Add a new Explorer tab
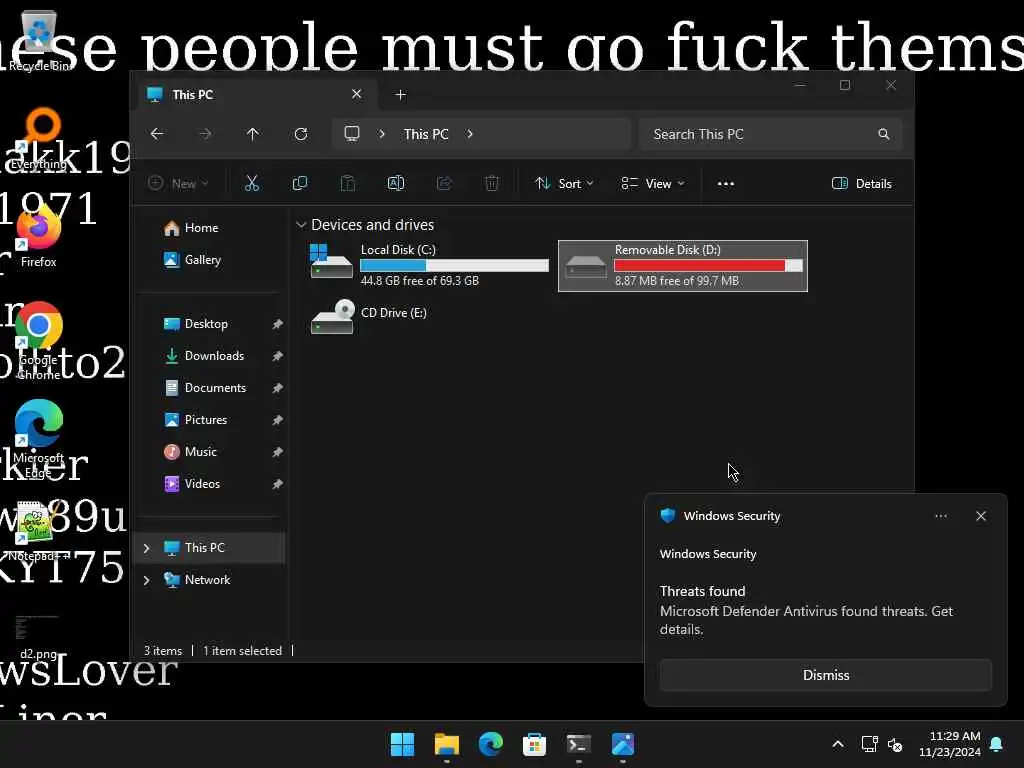Image resolution: width=1024 pixels, height=768 pixels. 401,95
